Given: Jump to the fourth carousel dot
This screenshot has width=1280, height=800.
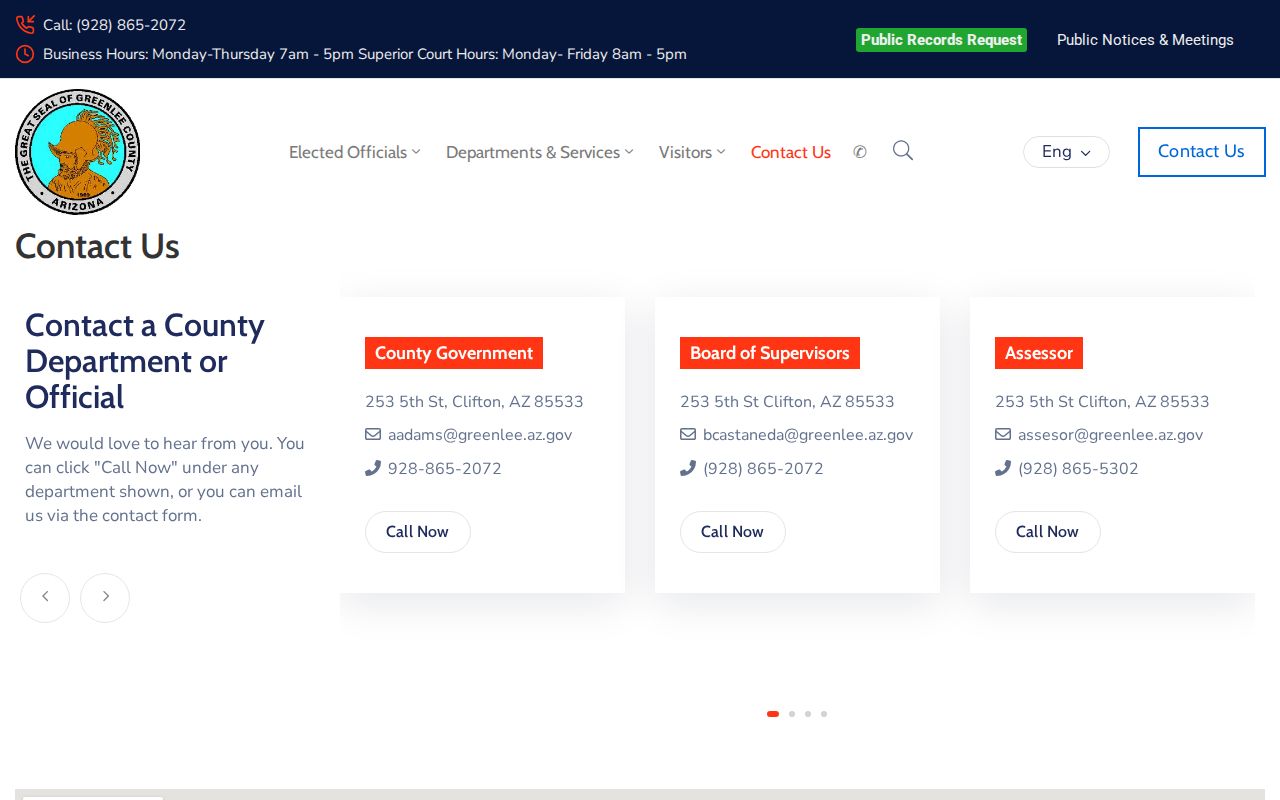Looking at the screenshot, I should point(824,714).
